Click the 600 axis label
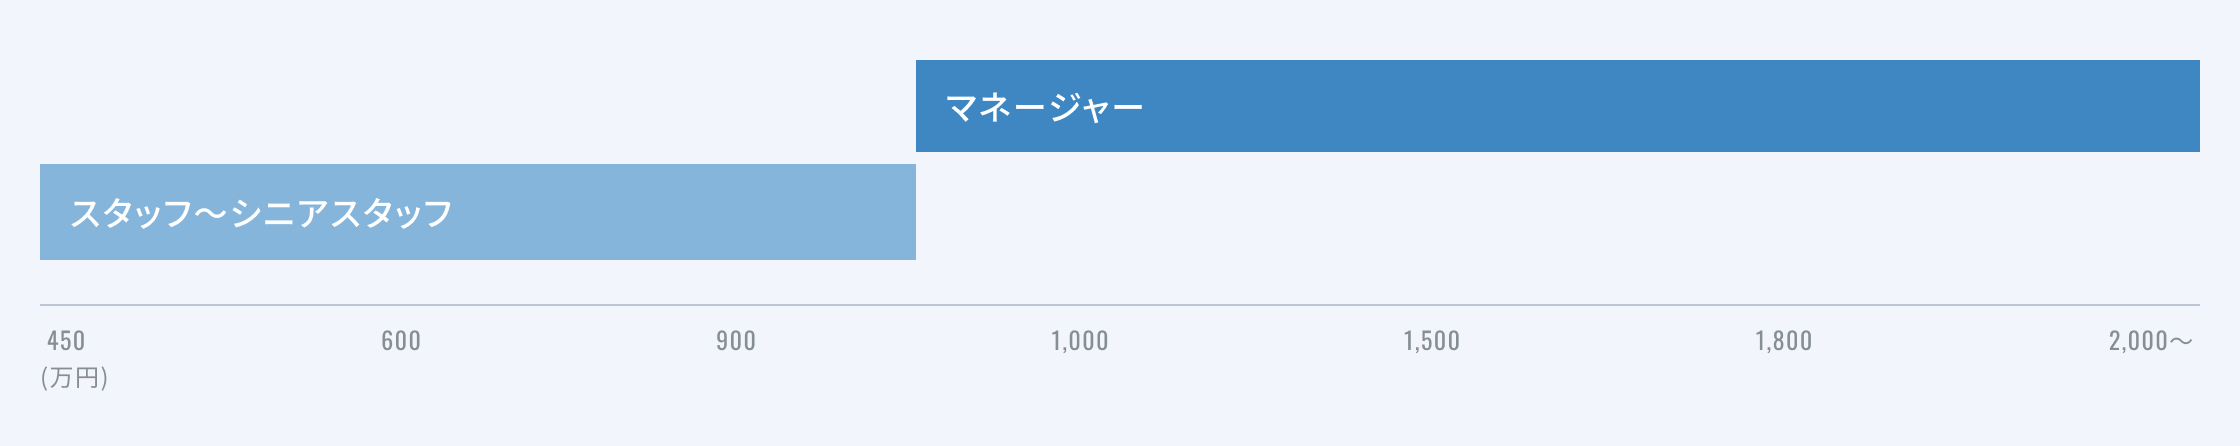Screen dimensions: 2240x446 [x=401, y=341]
